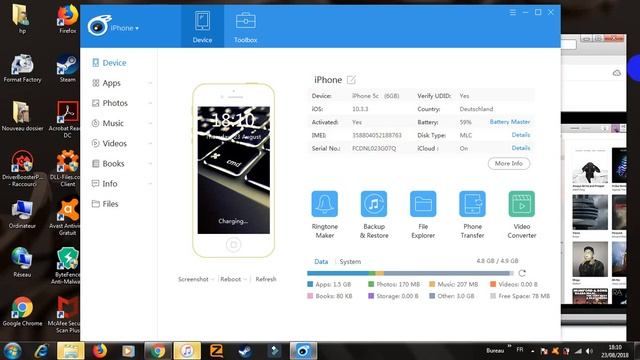The width and height of the screenshot is (640, 360).
Task: Open Google Chrome desktop shortcut
Action: (22, 311)
